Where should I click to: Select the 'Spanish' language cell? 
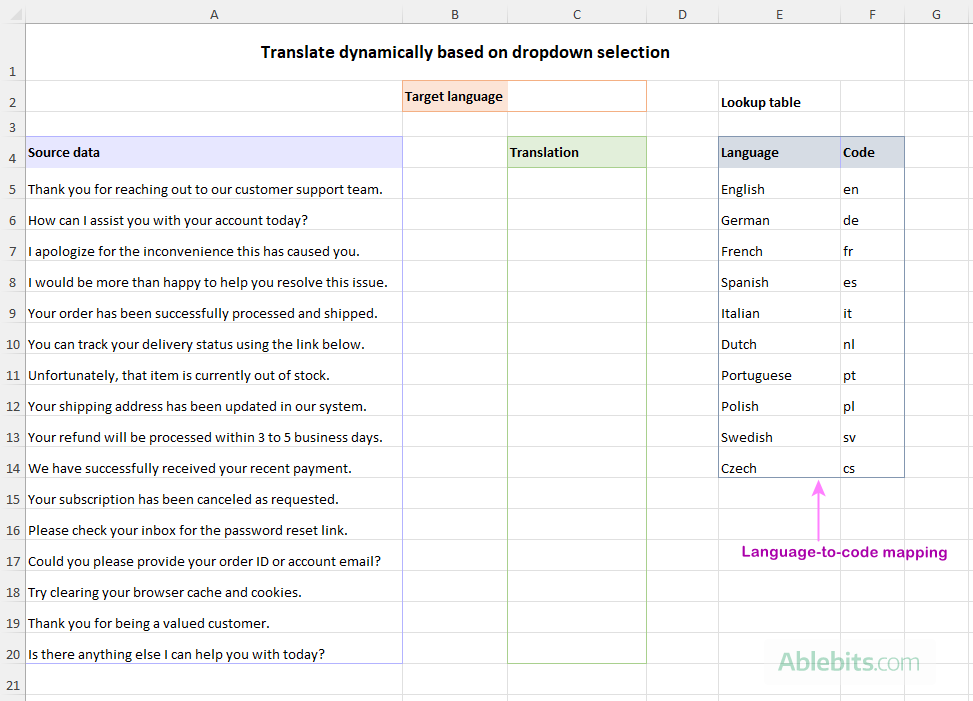779,277
